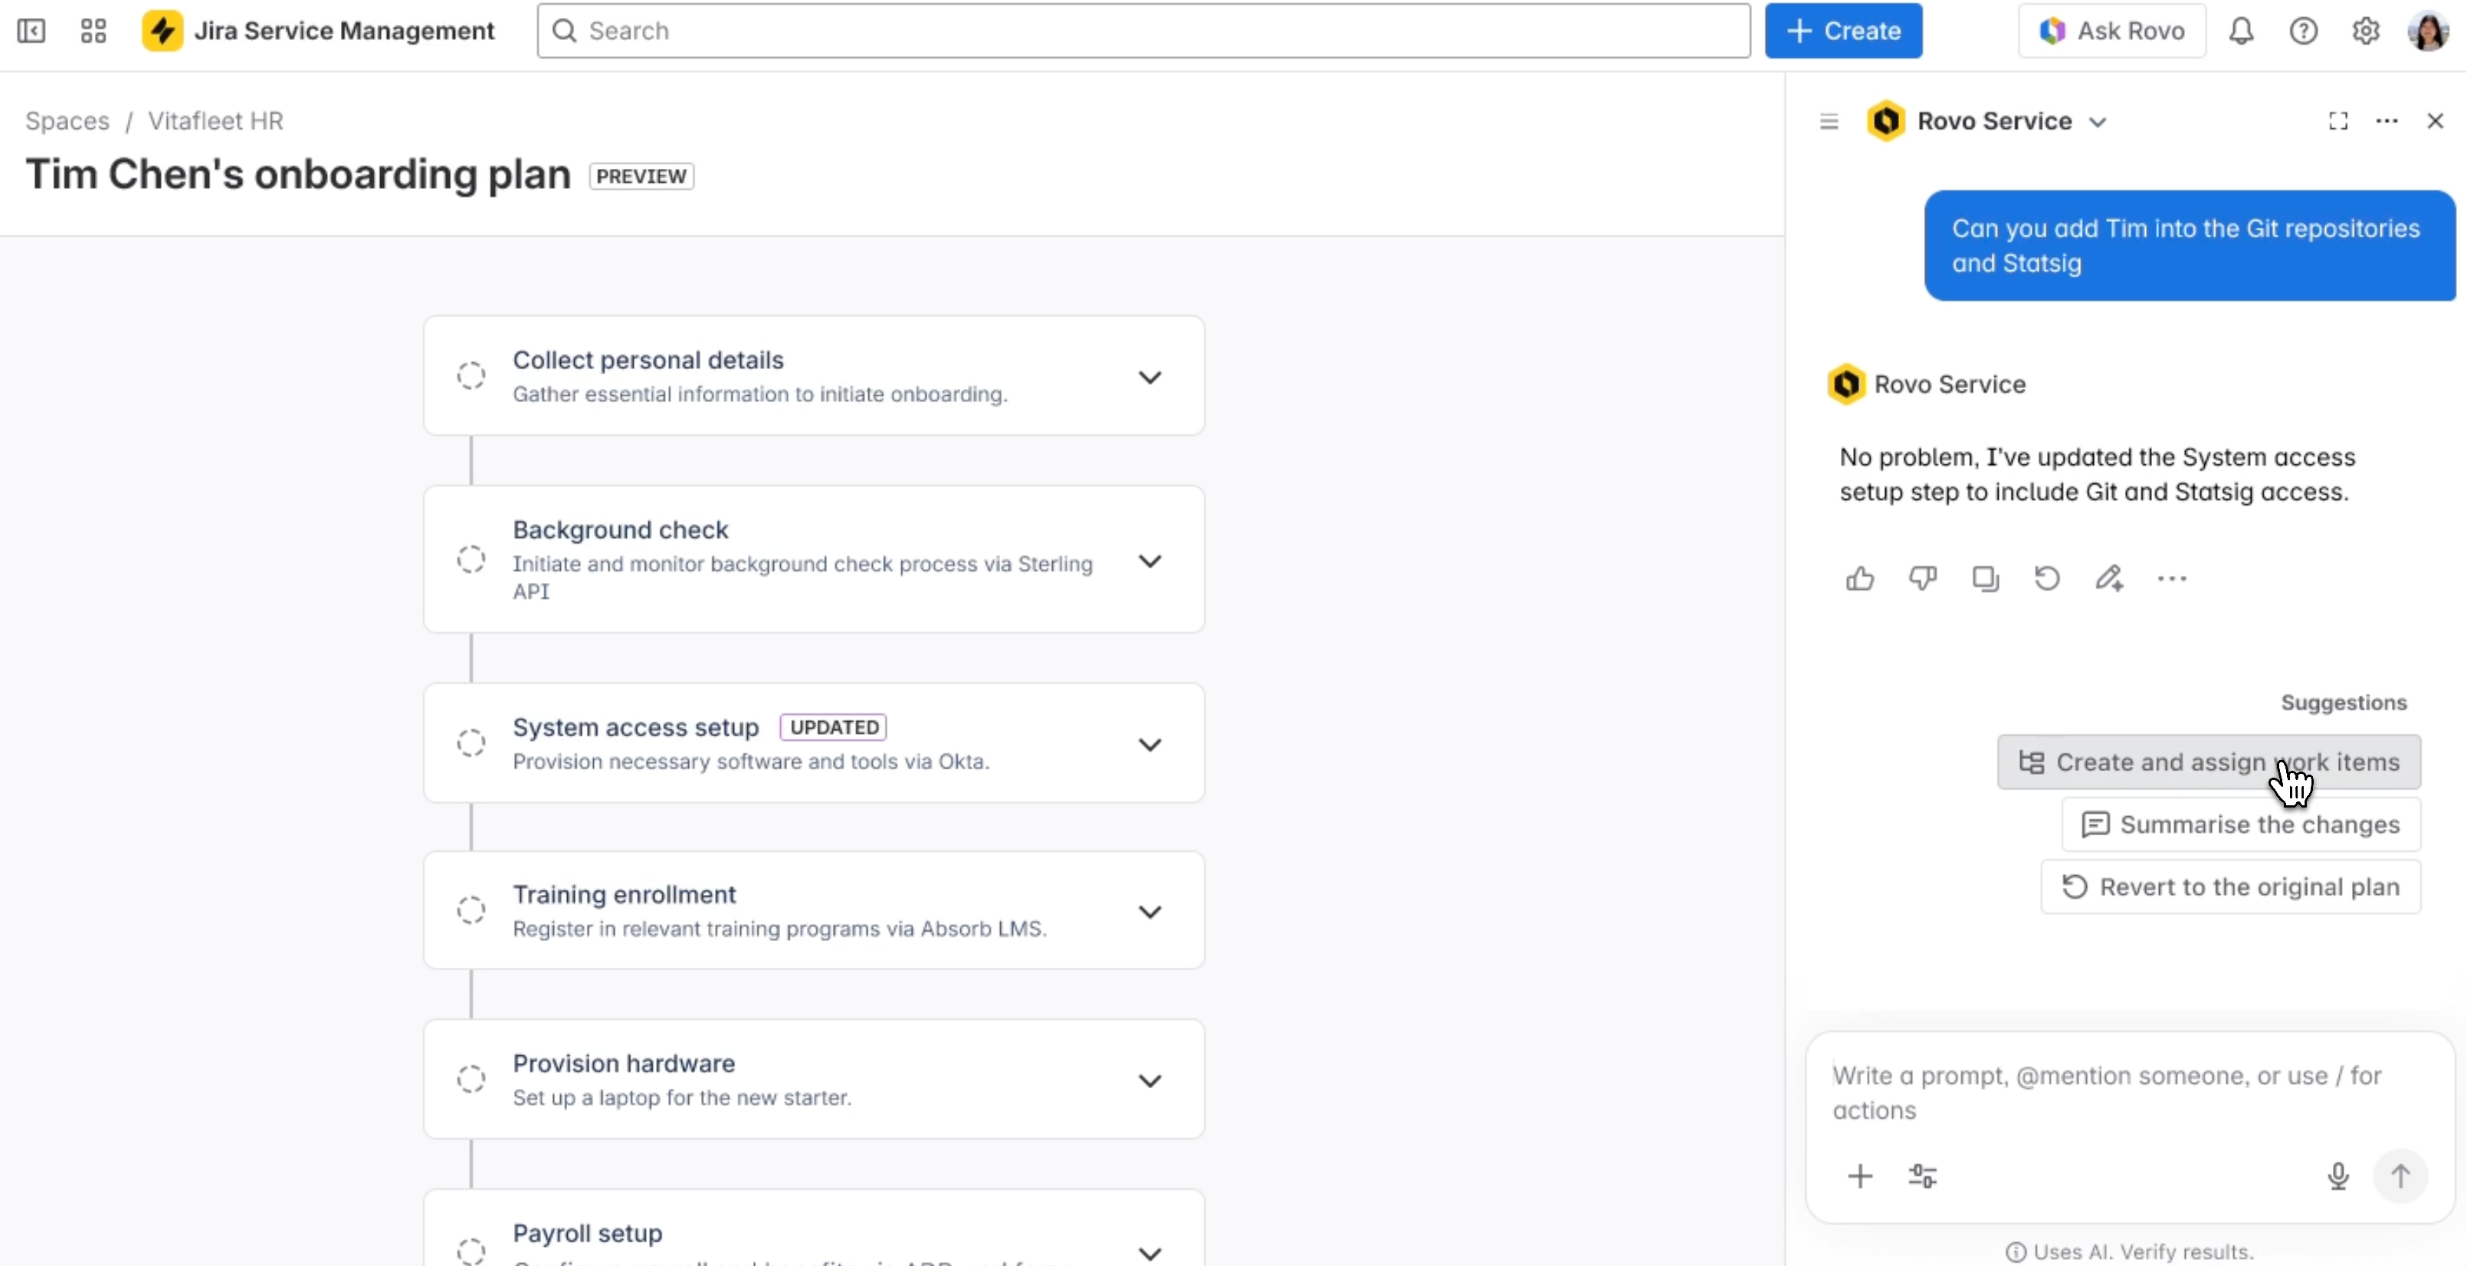Toggle the Training enrollment status circle

click(x=471, y=910)
